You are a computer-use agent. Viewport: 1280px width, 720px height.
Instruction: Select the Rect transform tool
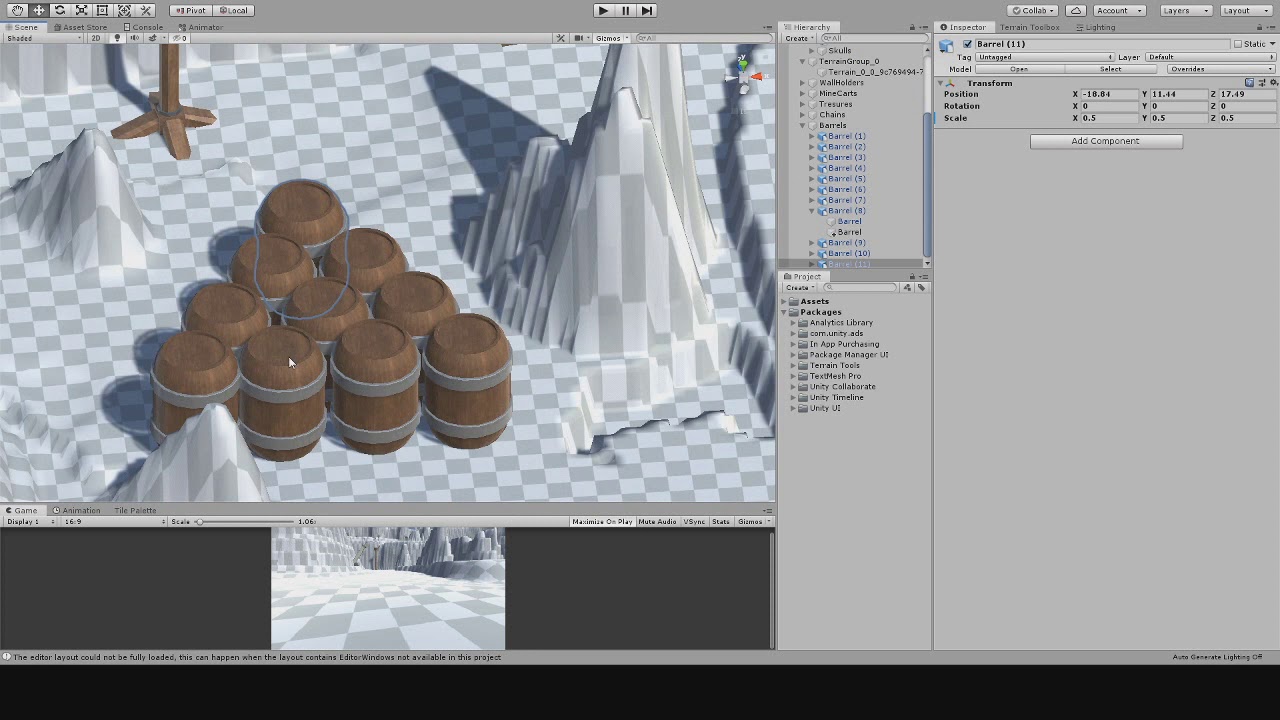click(102, 10)
